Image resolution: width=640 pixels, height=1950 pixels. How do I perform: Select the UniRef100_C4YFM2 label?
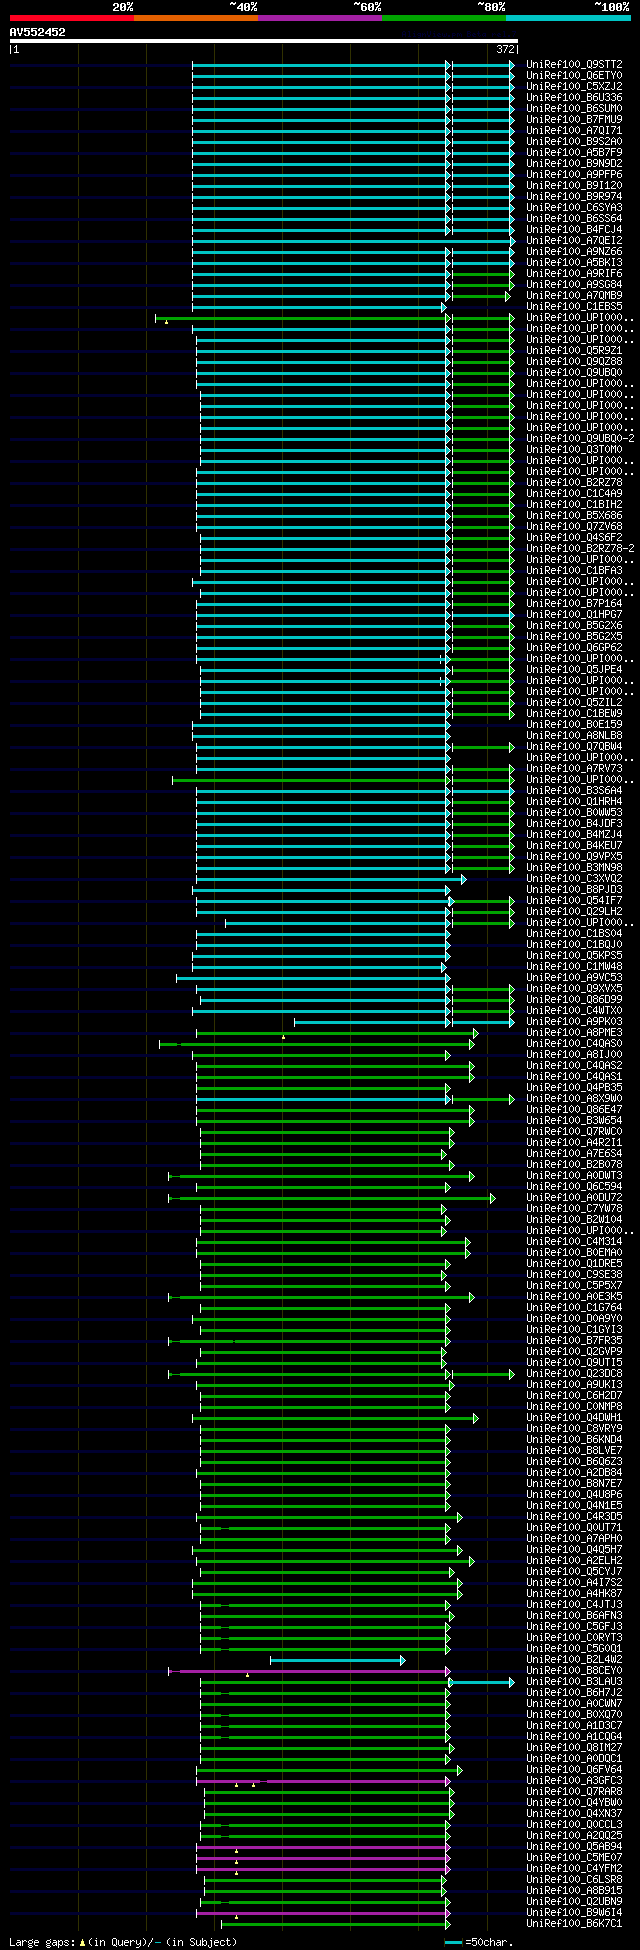(x=574, y=1868)
